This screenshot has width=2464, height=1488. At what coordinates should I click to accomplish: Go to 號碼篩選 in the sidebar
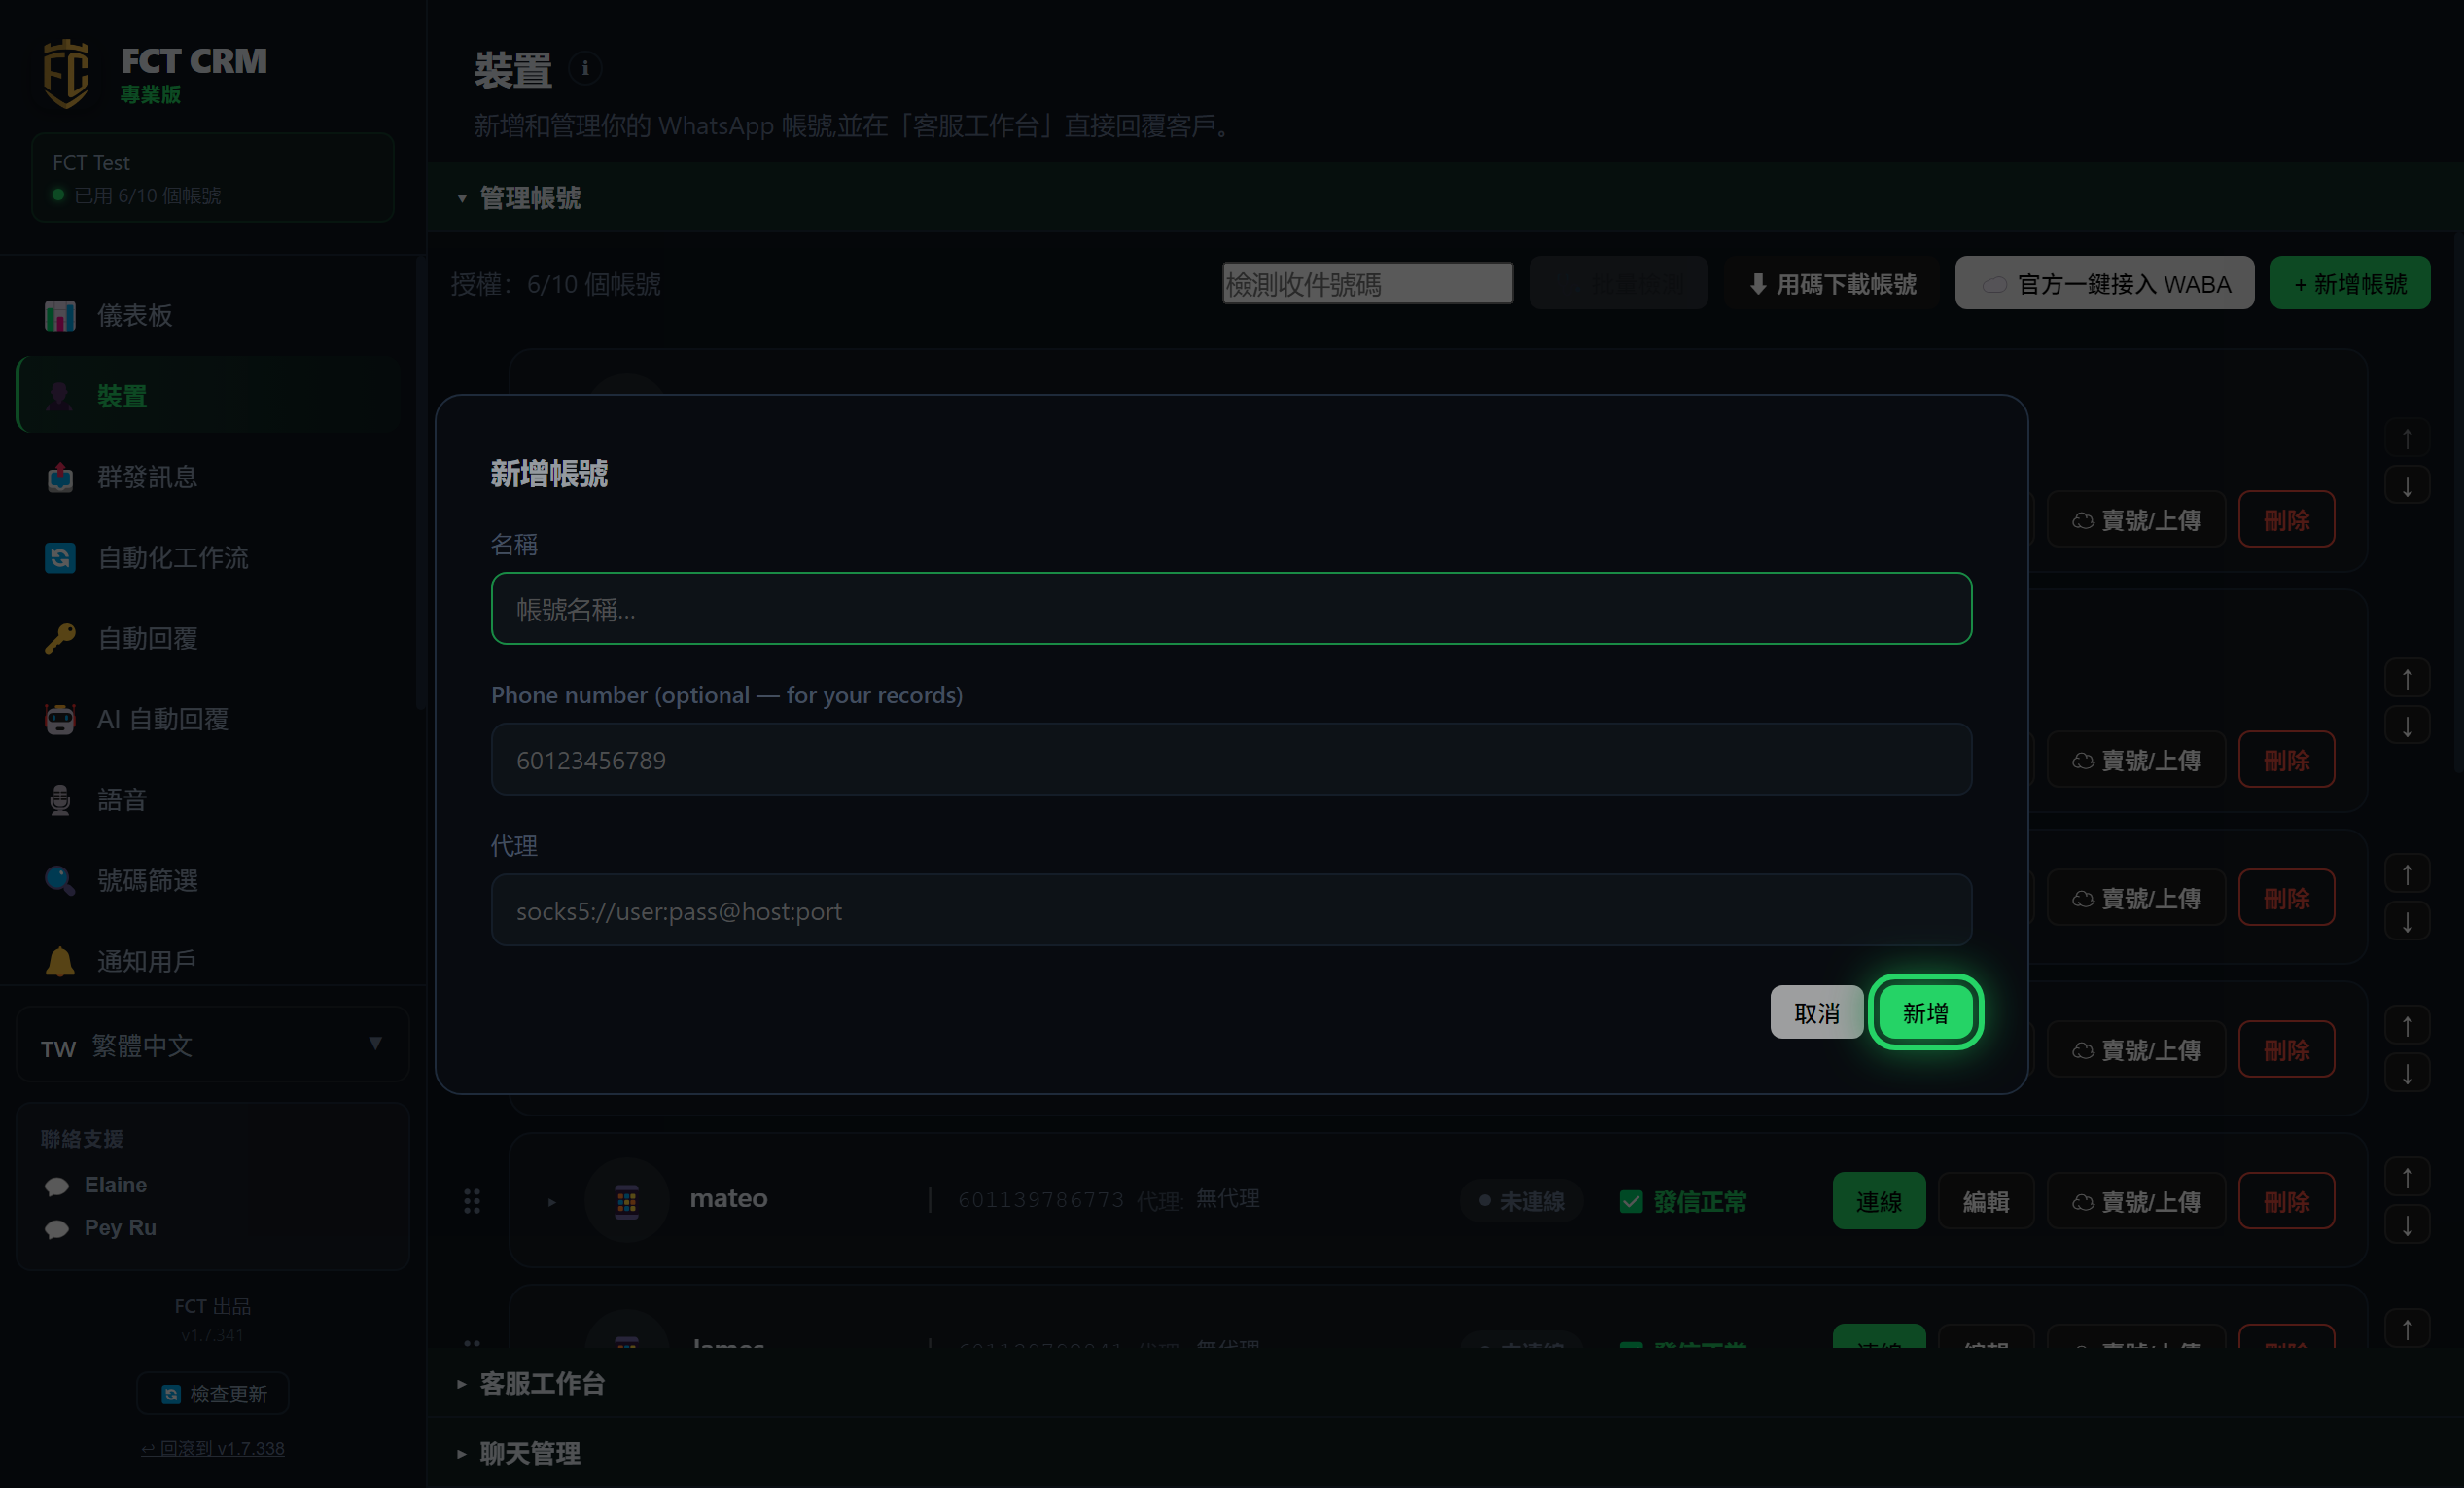(208, 880)
